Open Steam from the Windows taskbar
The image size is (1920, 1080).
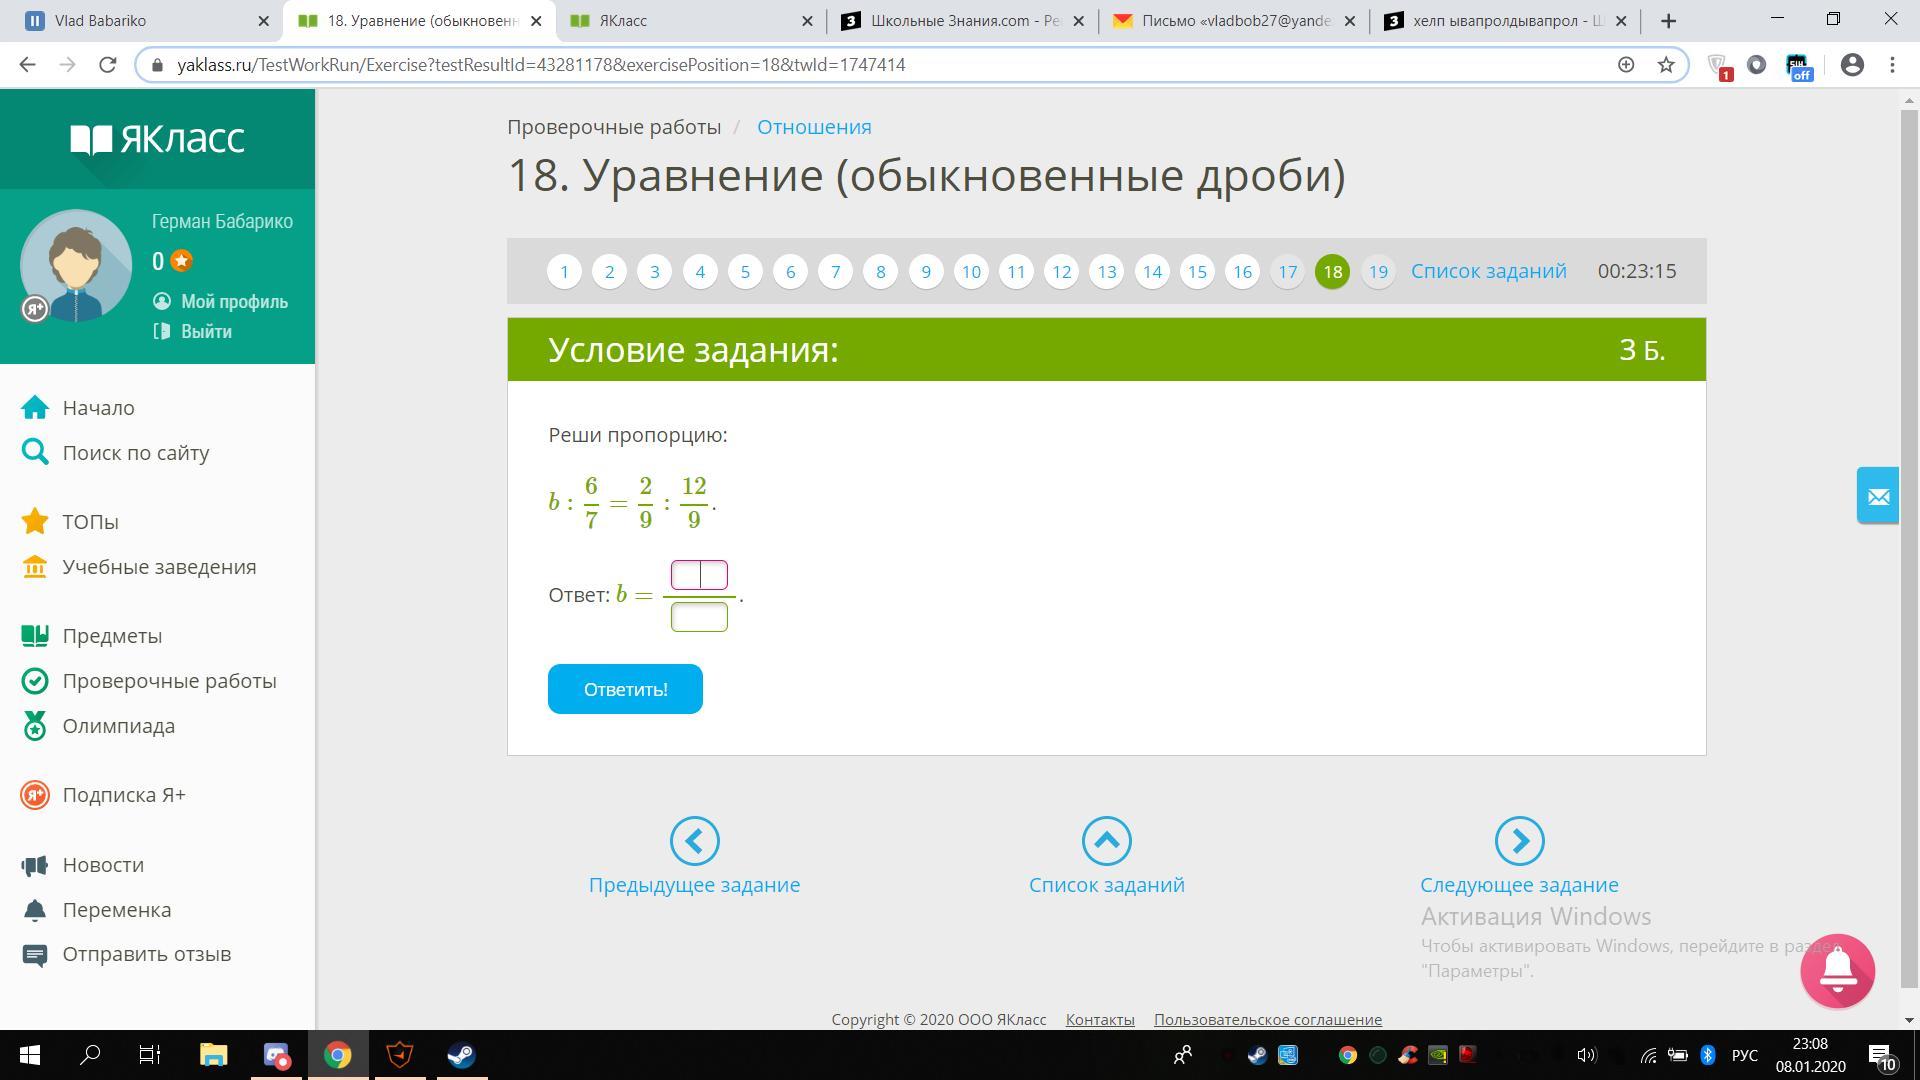click(461, 1055)
